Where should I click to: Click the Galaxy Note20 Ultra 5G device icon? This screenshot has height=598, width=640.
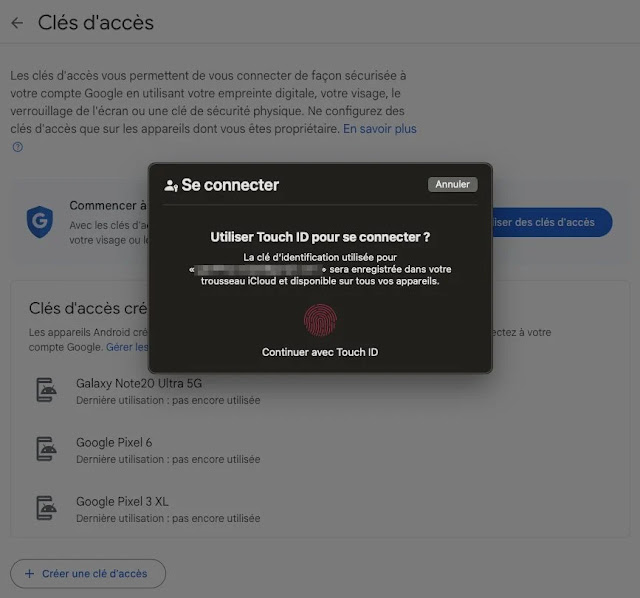[x=46, y=390]
